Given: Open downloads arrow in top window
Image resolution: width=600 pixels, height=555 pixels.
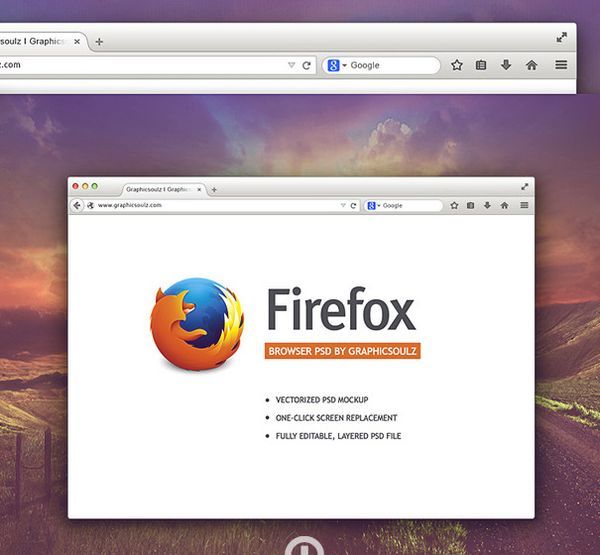Looking at the screenshot, I should click(506, 65).
